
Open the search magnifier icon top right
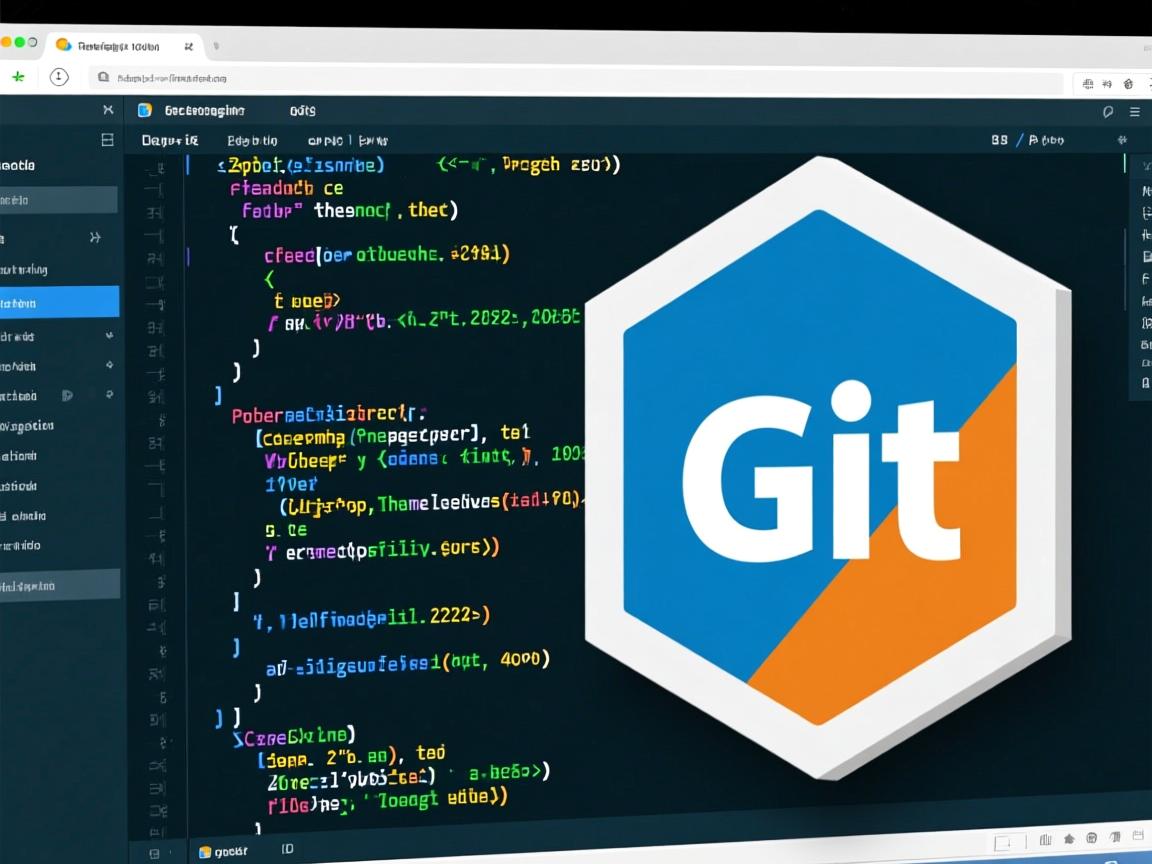coord(1107,111)
